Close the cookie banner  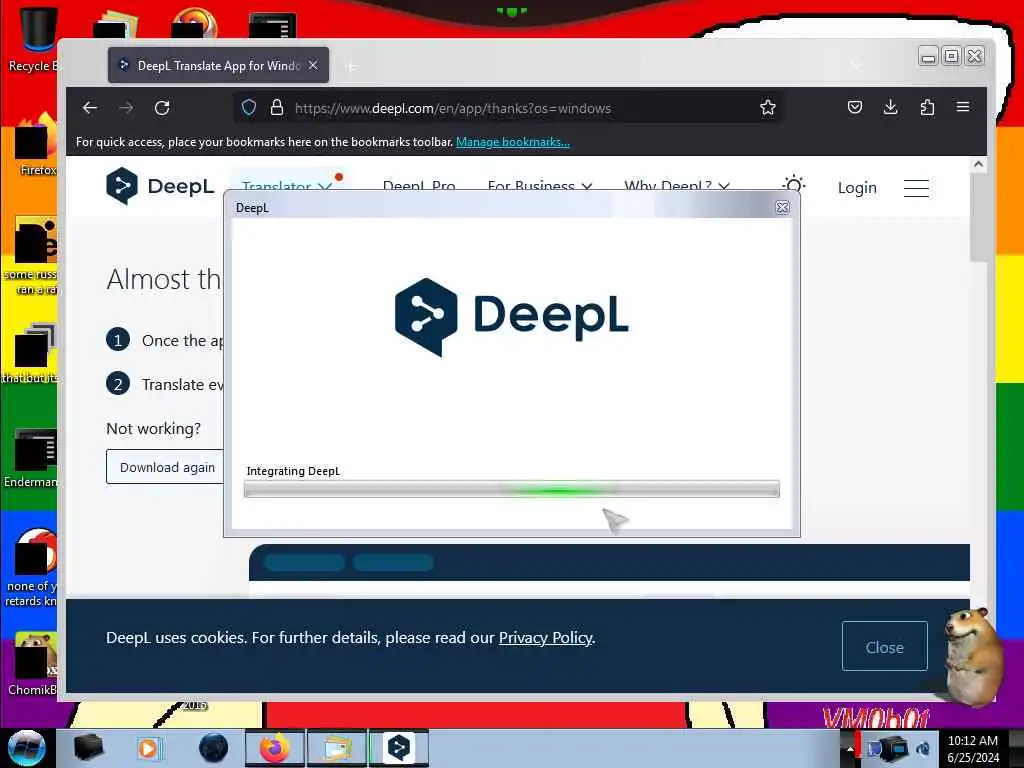[x=884, y=647]
